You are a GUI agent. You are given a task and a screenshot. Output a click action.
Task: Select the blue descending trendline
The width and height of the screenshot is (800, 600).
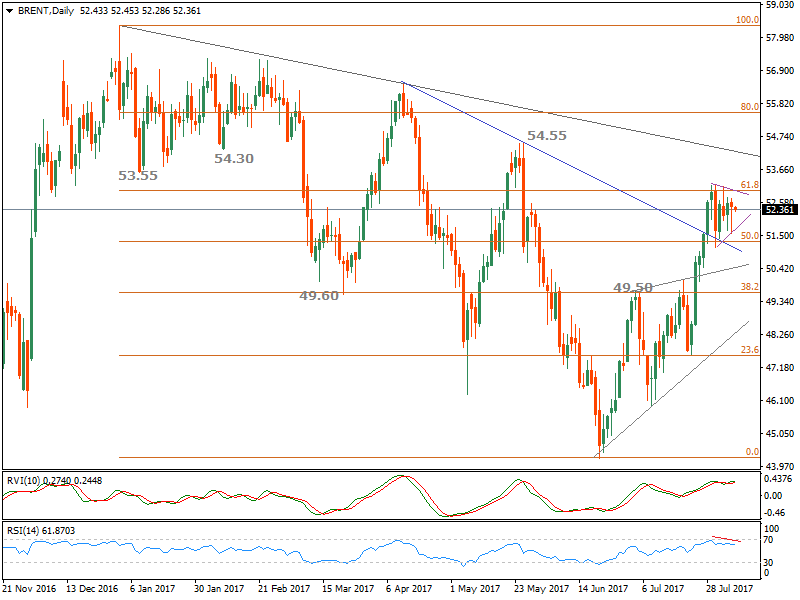tap(571, 166)
